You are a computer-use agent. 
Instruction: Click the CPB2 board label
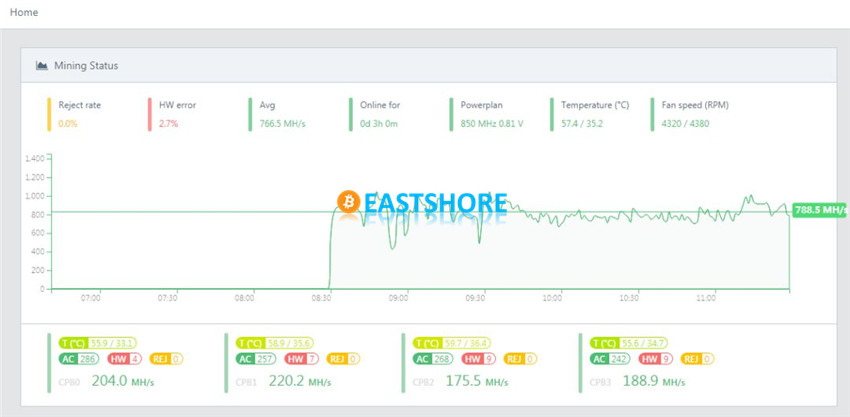(x=423, y=382)
